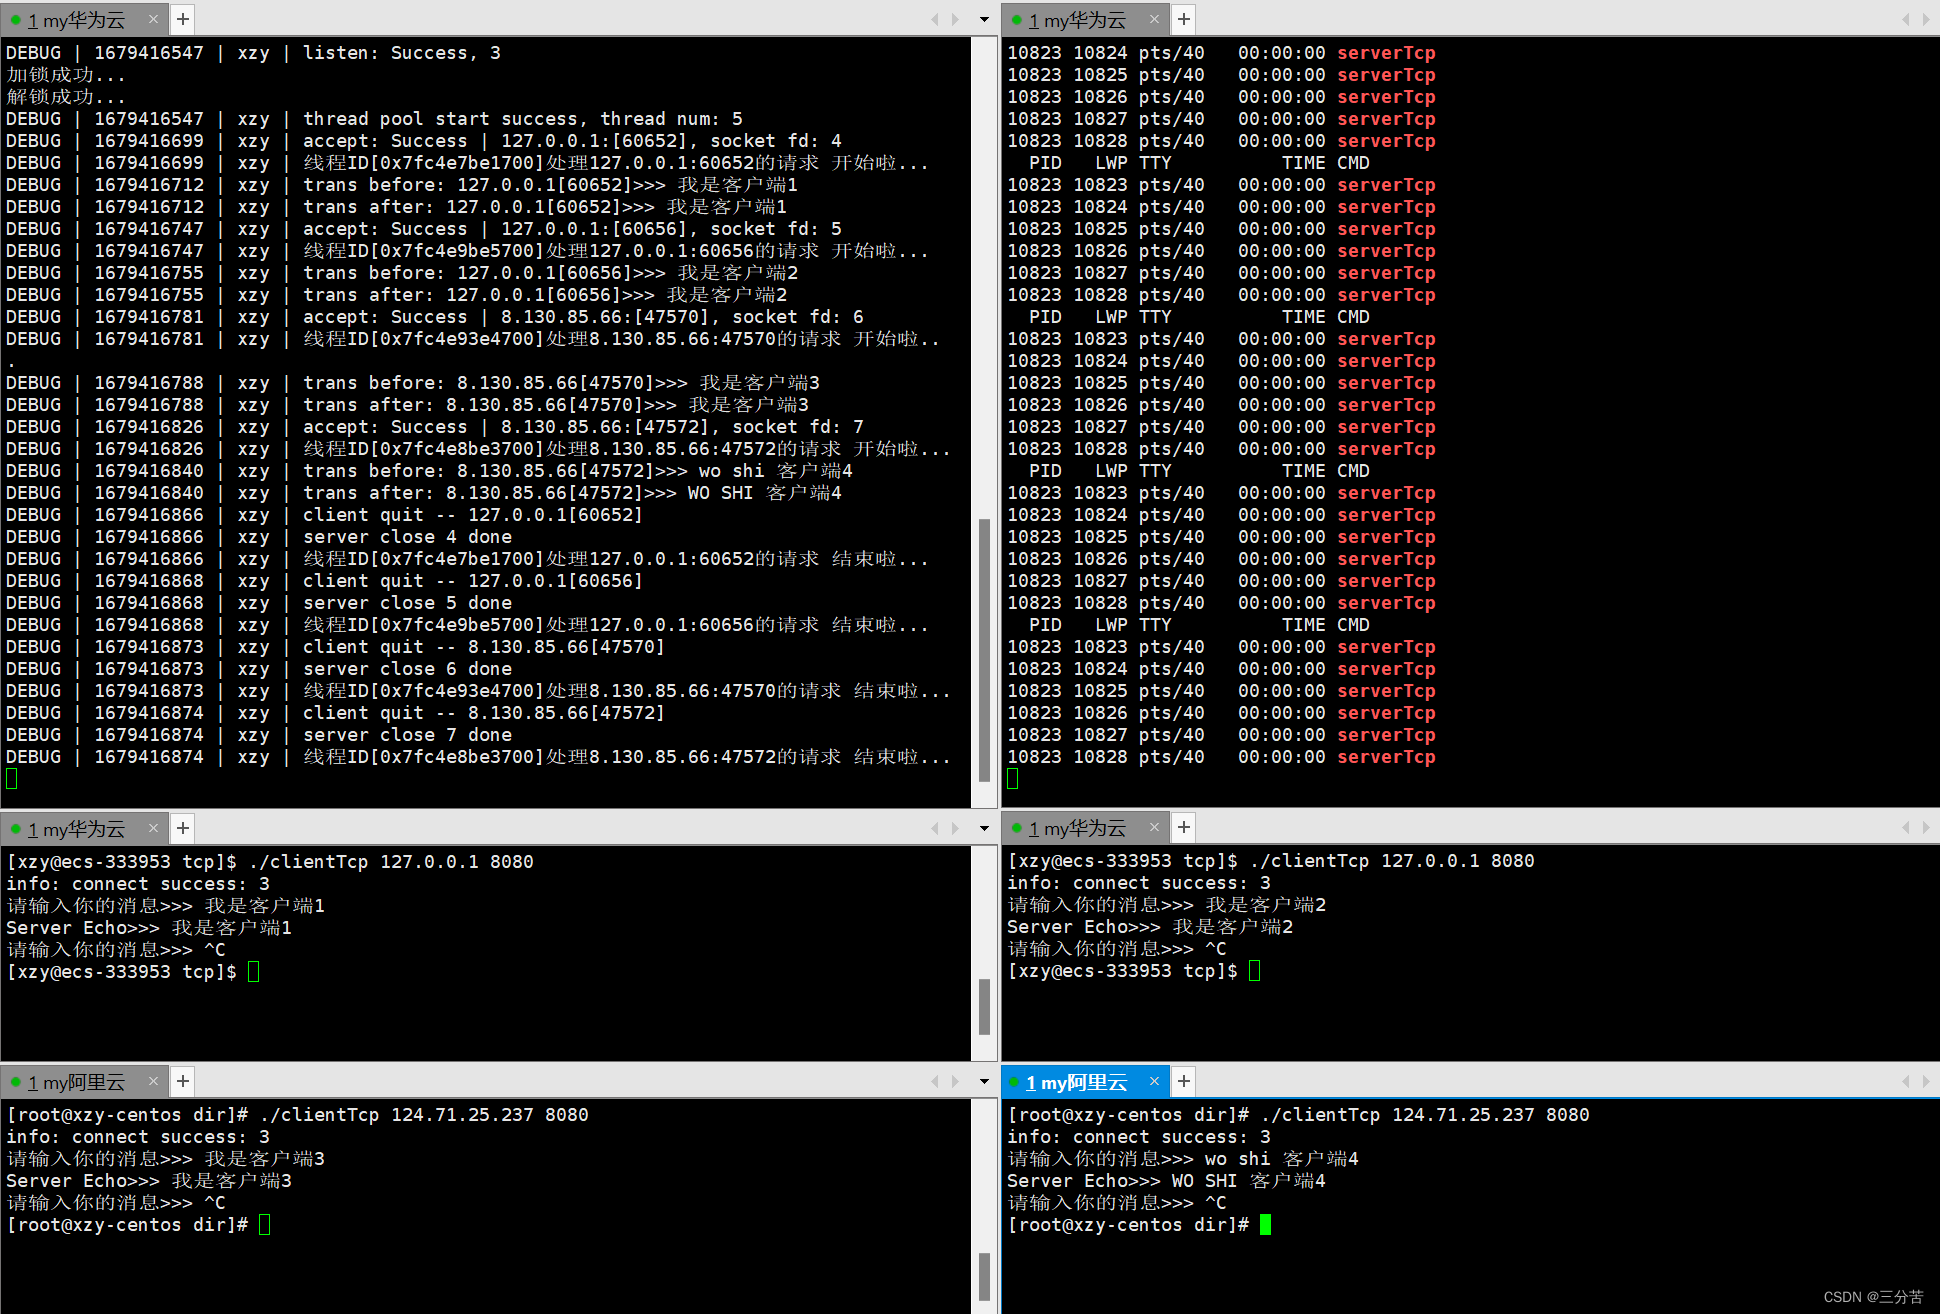The width and height of the screenshot is (1940, 1314).
Task: Click the '解锁成功...' line in the server log
Action: click(x=66, y=97)
